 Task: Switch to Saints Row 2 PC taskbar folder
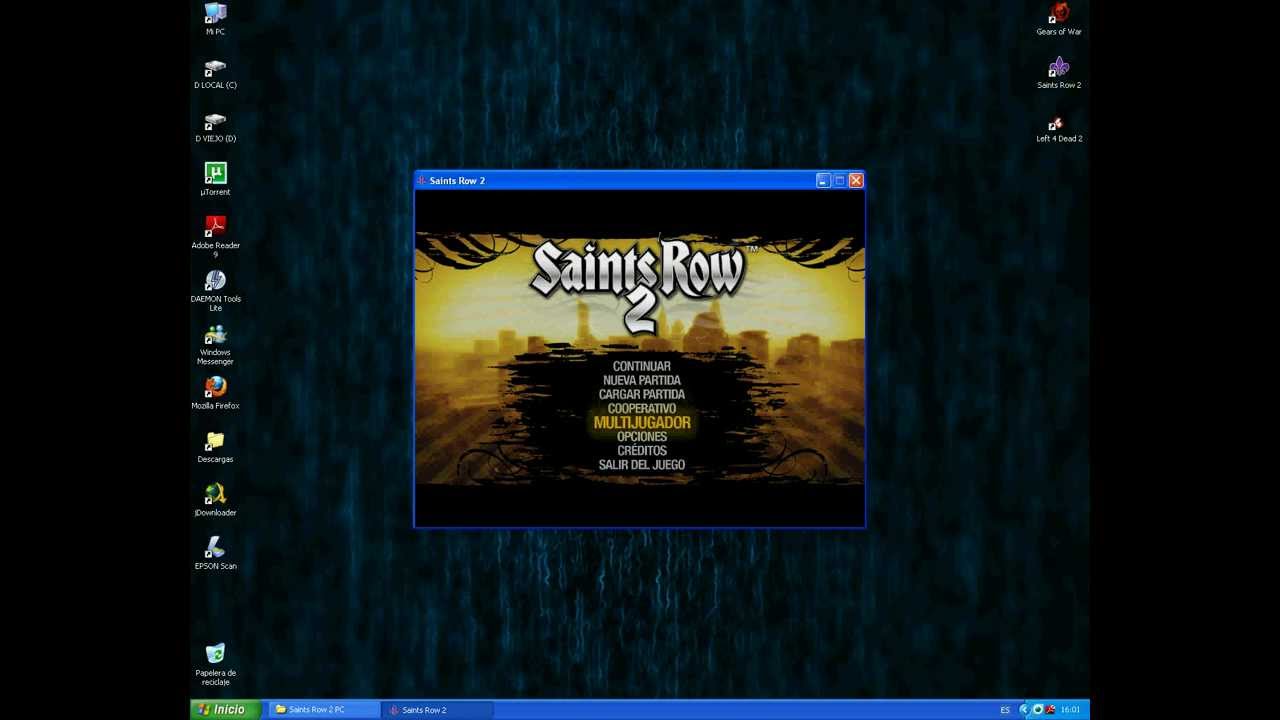click(x=324, y=710)
